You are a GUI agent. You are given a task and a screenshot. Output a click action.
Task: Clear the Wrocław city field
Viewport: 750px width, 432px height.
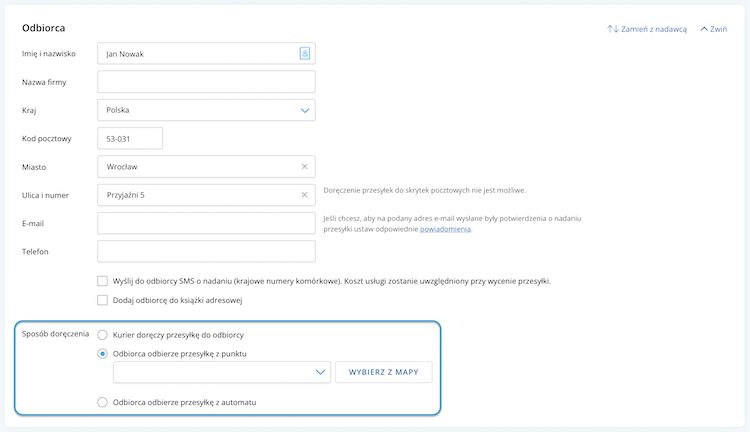coord(304,166)
